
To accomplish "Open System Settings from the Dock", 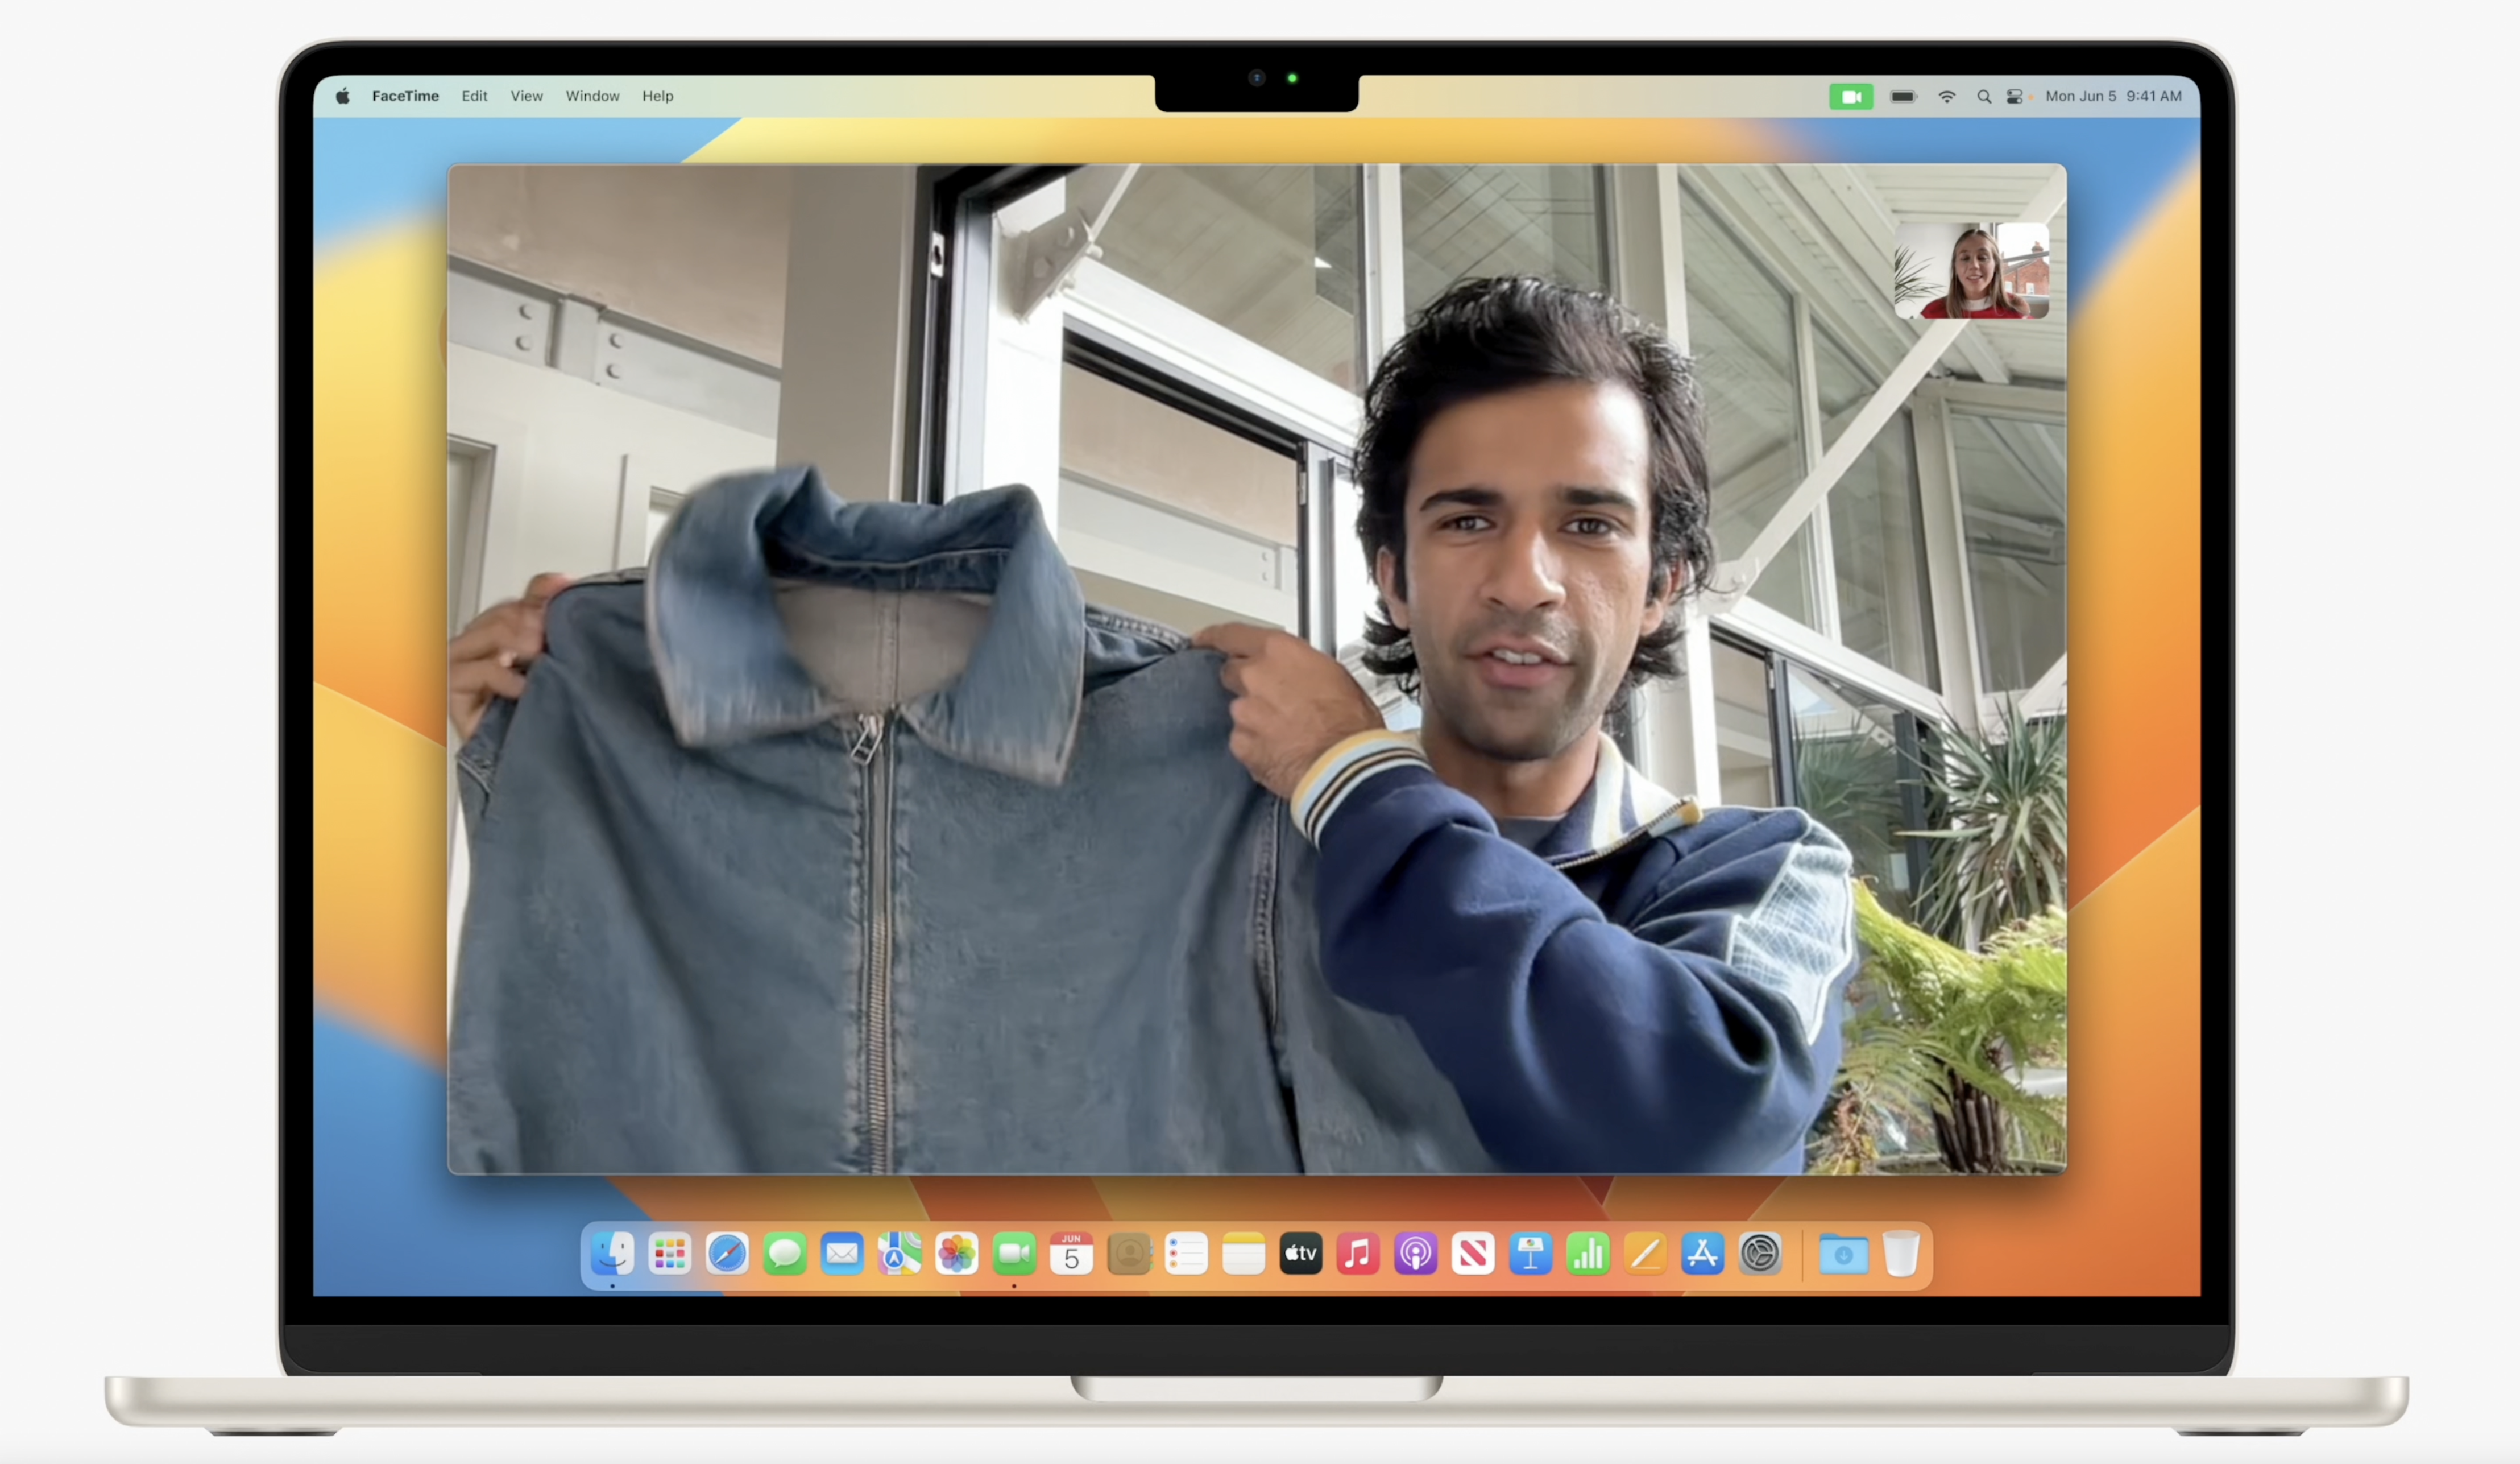I will 1760,1253.
